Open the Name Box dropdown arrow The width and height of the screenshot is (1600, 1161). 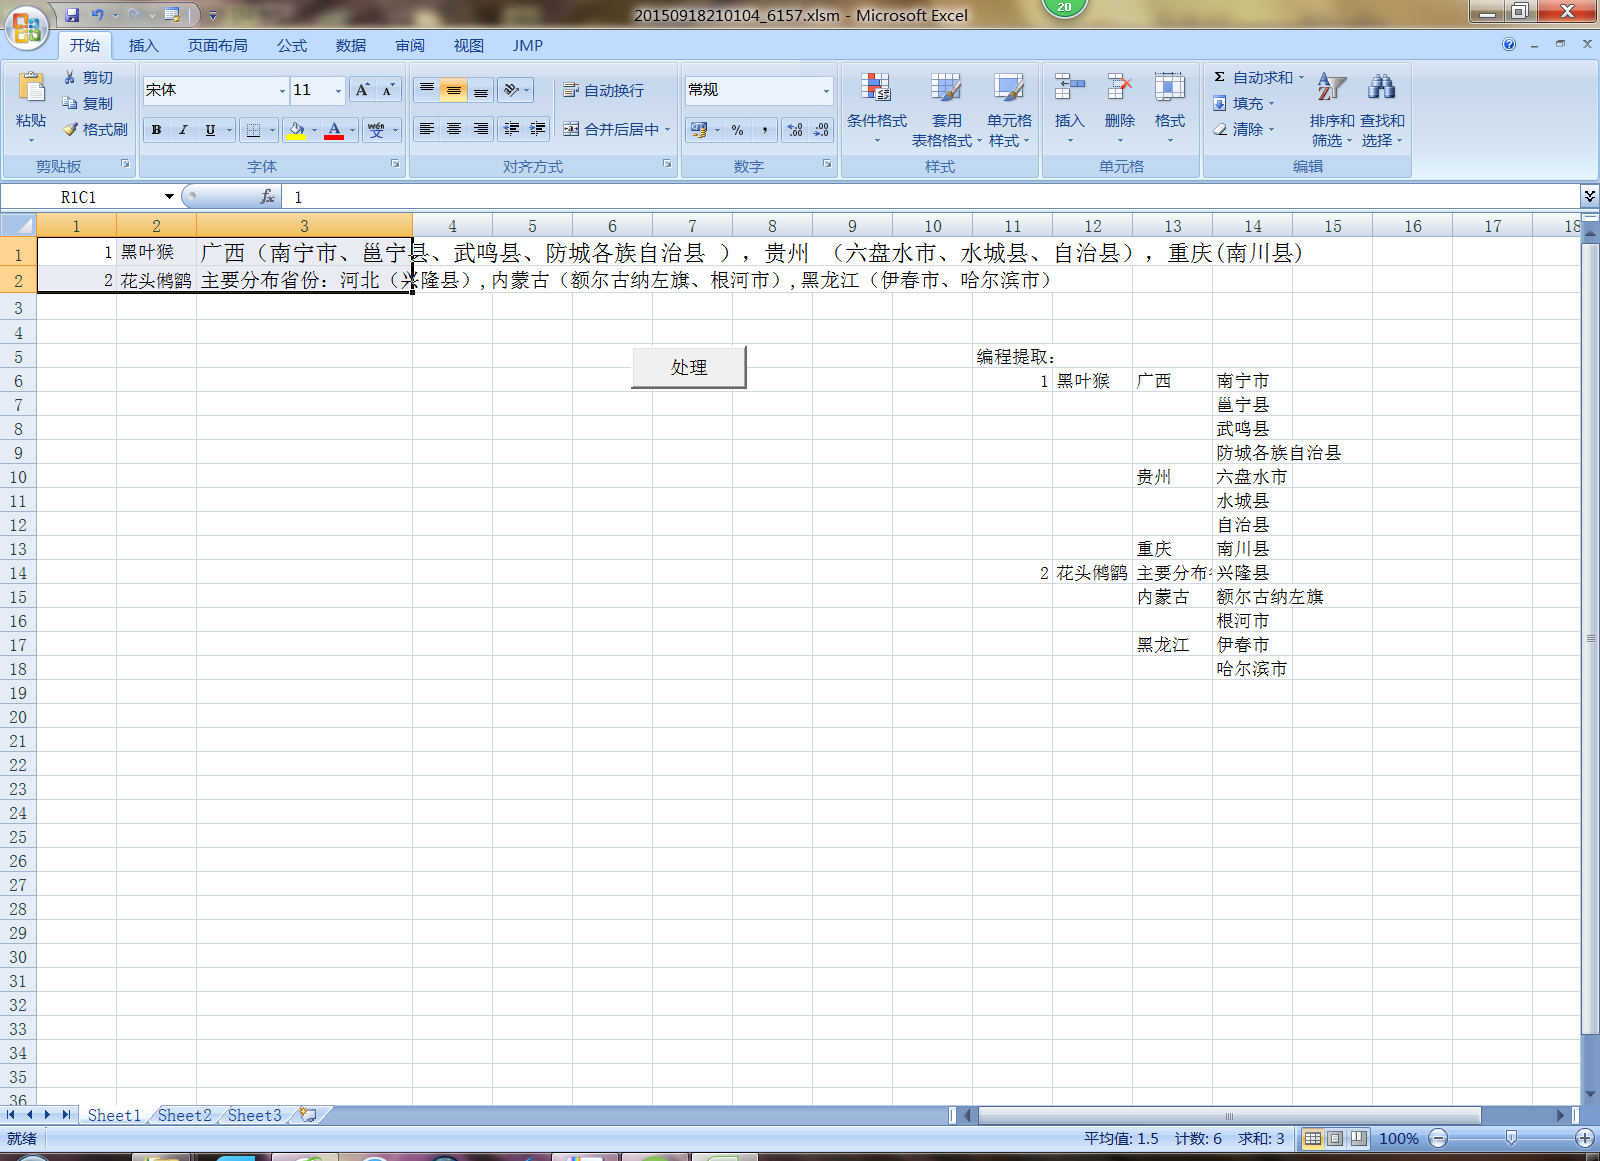[169, 197]
